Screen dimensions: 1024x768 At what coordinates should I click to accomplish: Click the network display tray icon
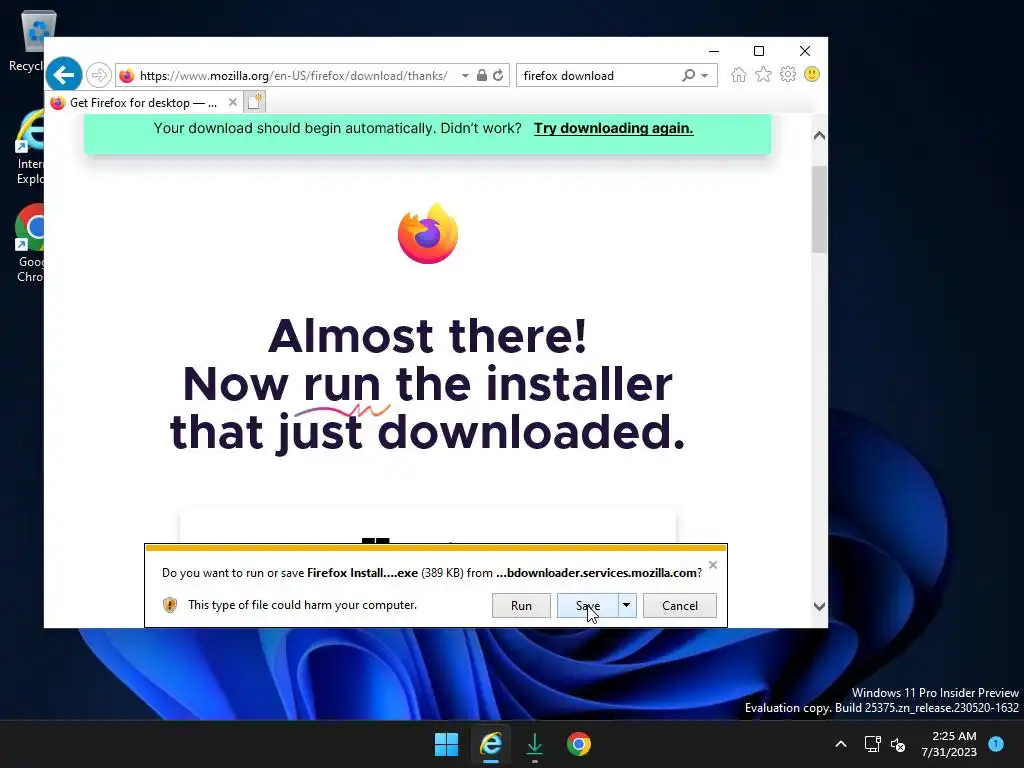pyautogui.click(x=872, y=744)
